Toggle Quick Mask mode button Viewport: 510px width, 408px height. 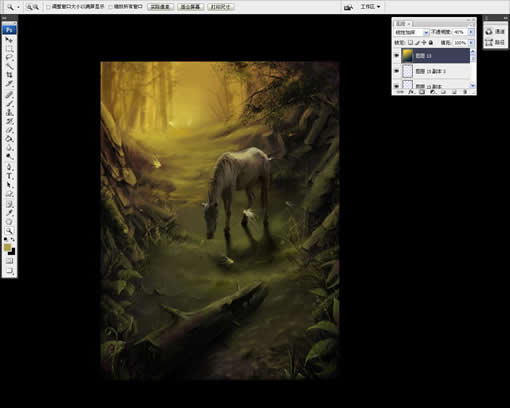[x=9, y=261]
